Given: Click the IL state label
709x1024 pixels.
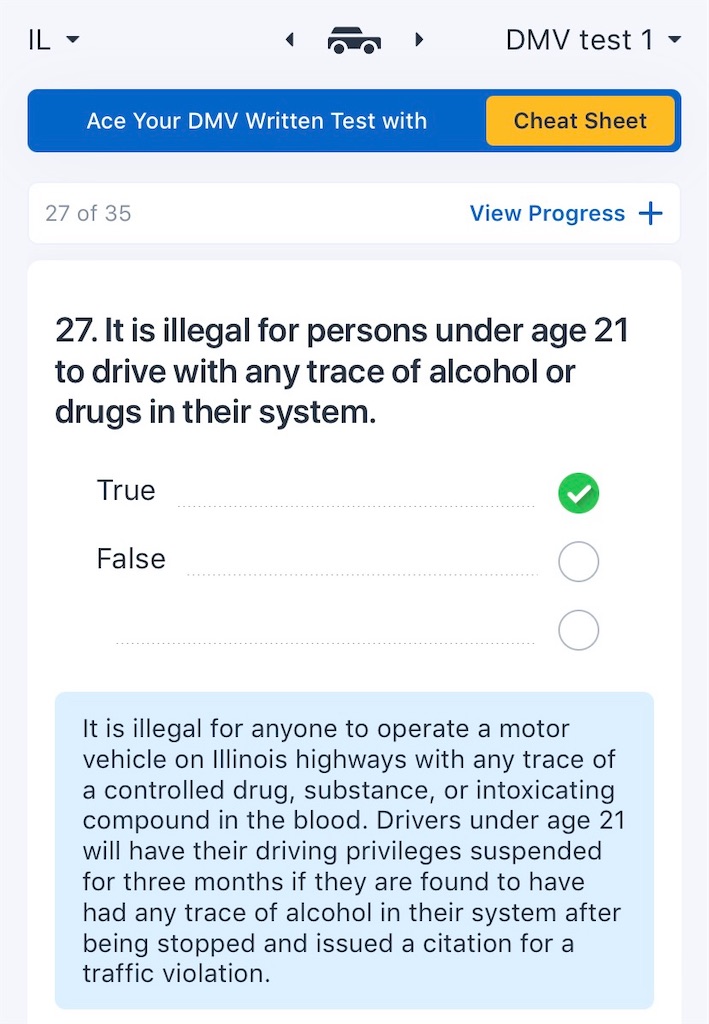Looking at the screenshot, I should [x=39, y=40].
